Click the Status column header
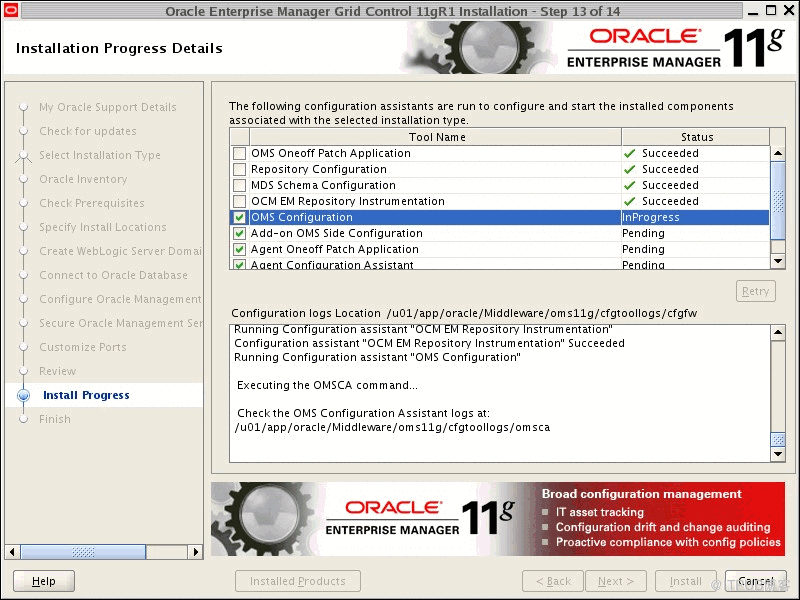800x600 pixels. 696,137
